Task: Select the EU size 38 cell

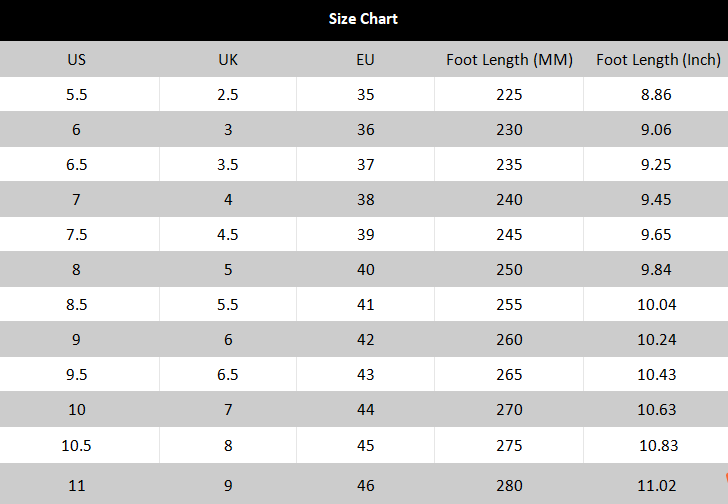Action: coord(365,200)
